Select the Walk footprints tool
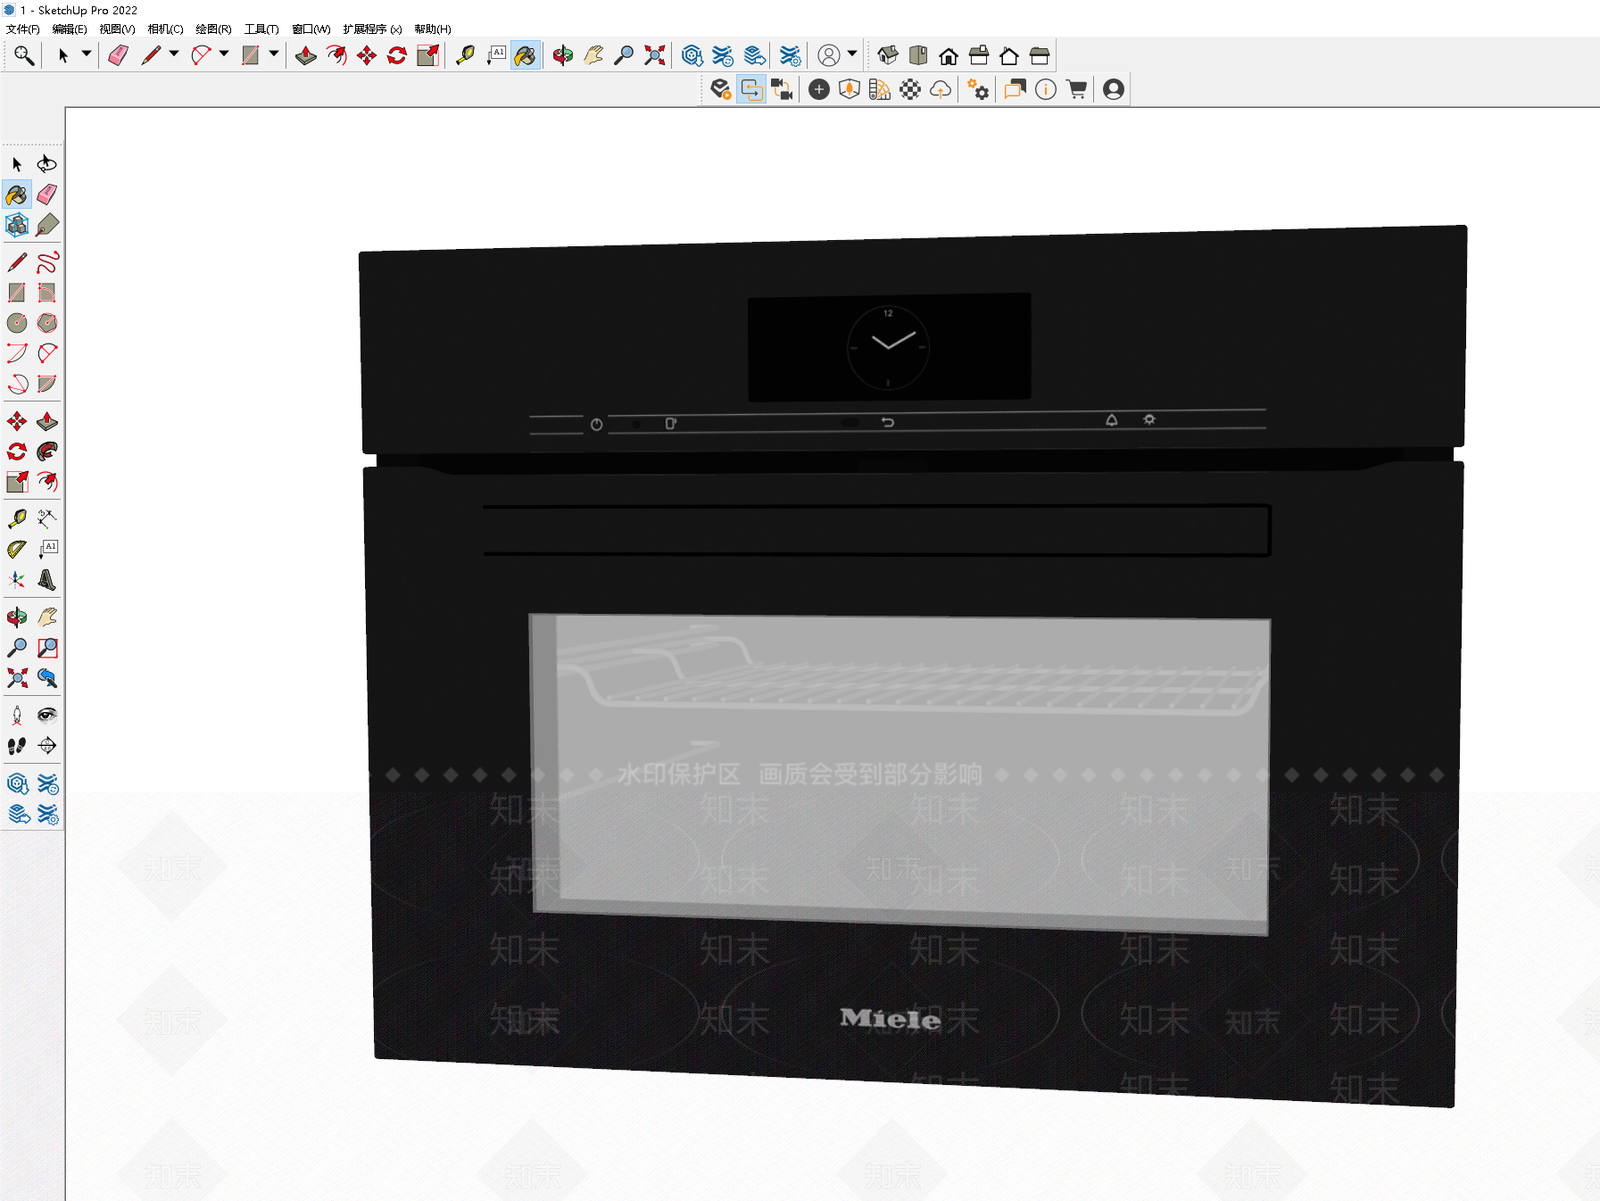This screenshot has height=1201, width=1600. click(x=17, y=746)
